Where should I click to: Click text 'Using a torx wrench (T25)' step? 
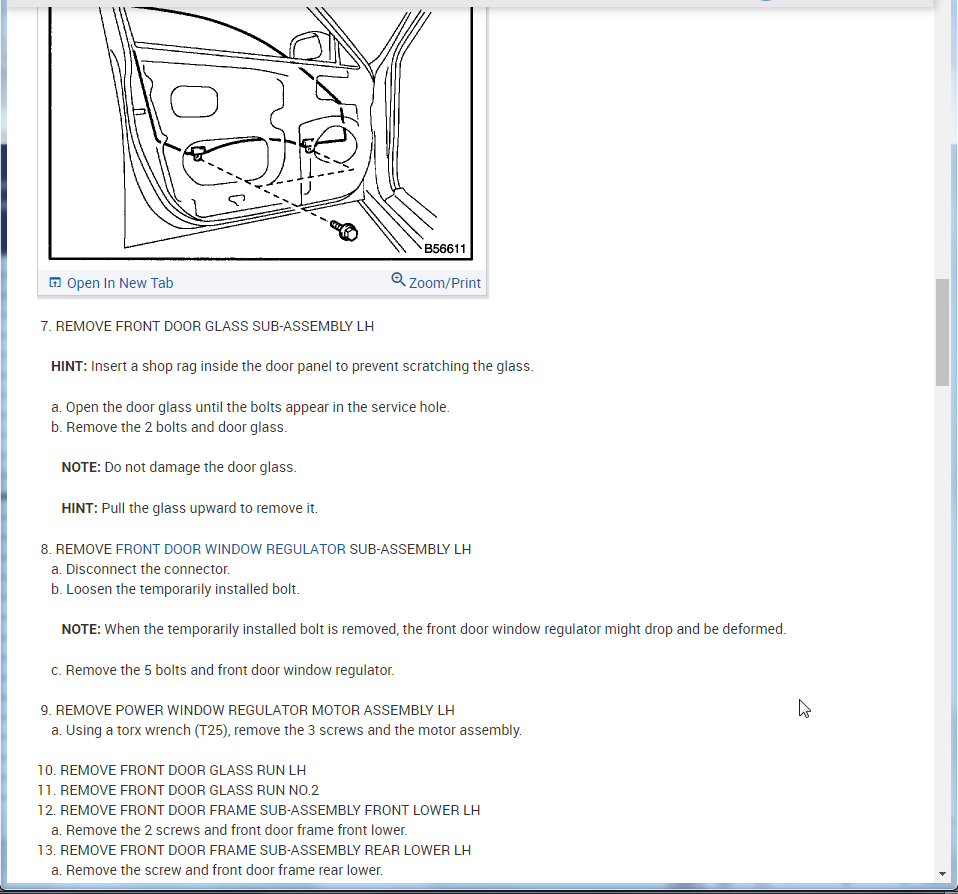287,730
